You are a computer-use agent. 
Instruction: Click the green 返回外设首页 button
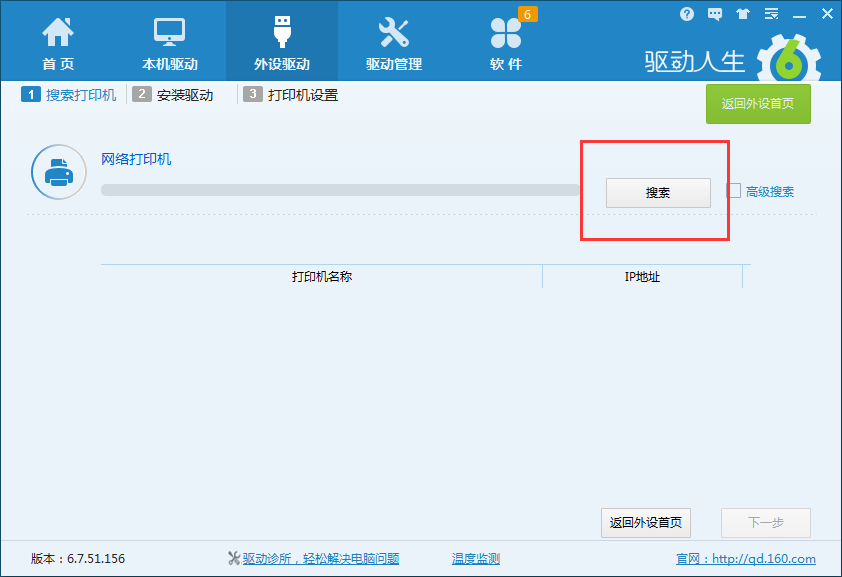pyautogui.click(x=758, y=104)
